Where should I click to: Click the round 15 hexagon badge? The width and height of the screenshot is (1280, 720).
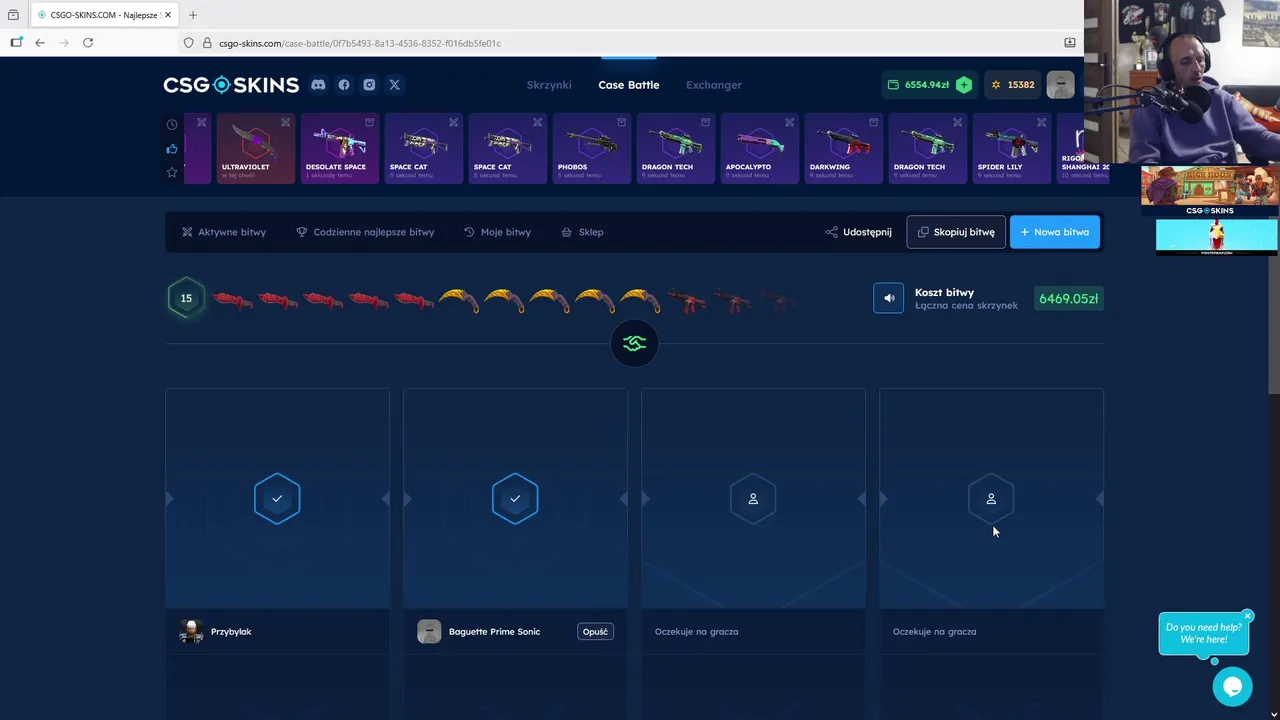[186, 298]
